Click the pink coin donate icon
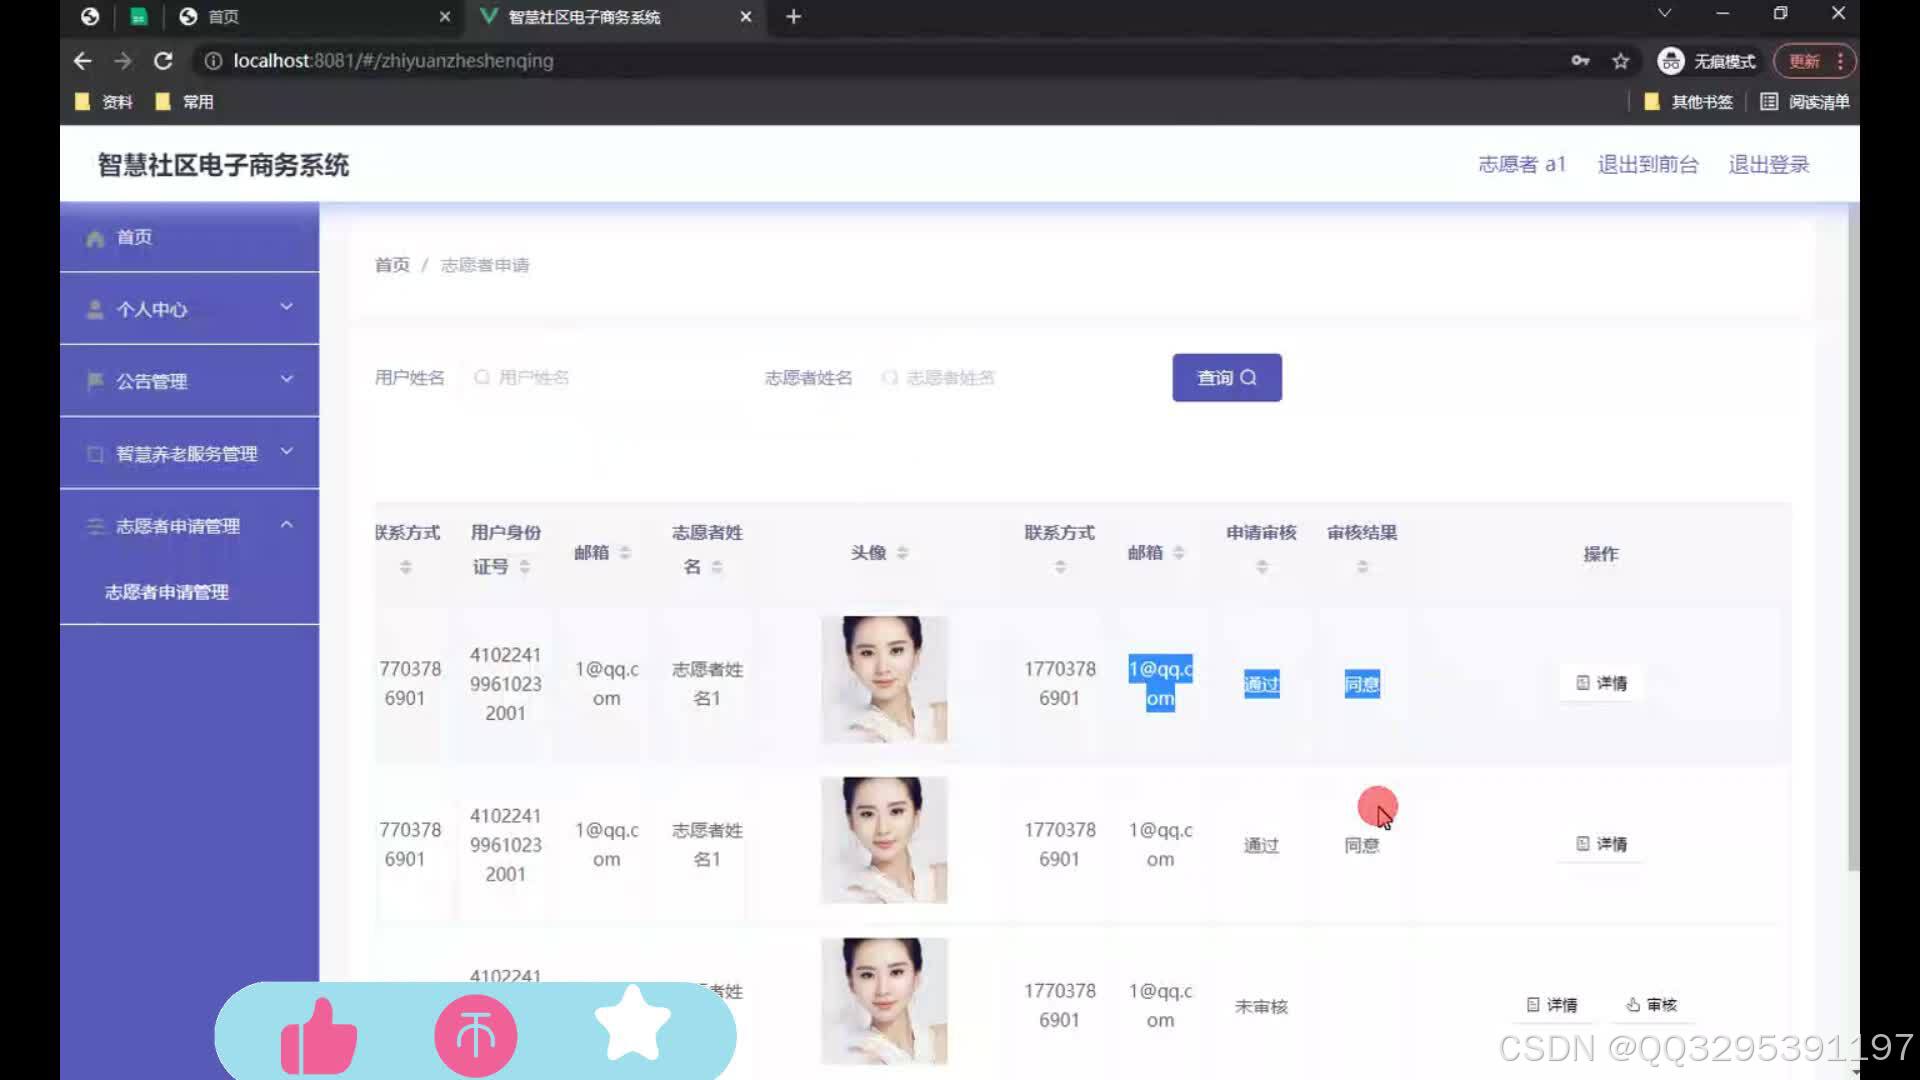The height and width of the screenshot is (1080, 1920). (x=476, y=1036)
